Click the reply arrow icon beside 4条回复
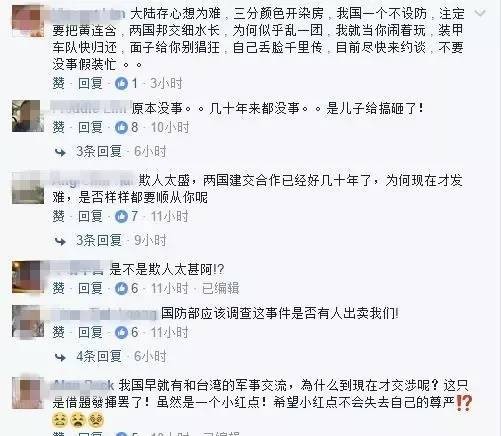Image resolution: width=501 pixels, height=436 pixels. 60,357
